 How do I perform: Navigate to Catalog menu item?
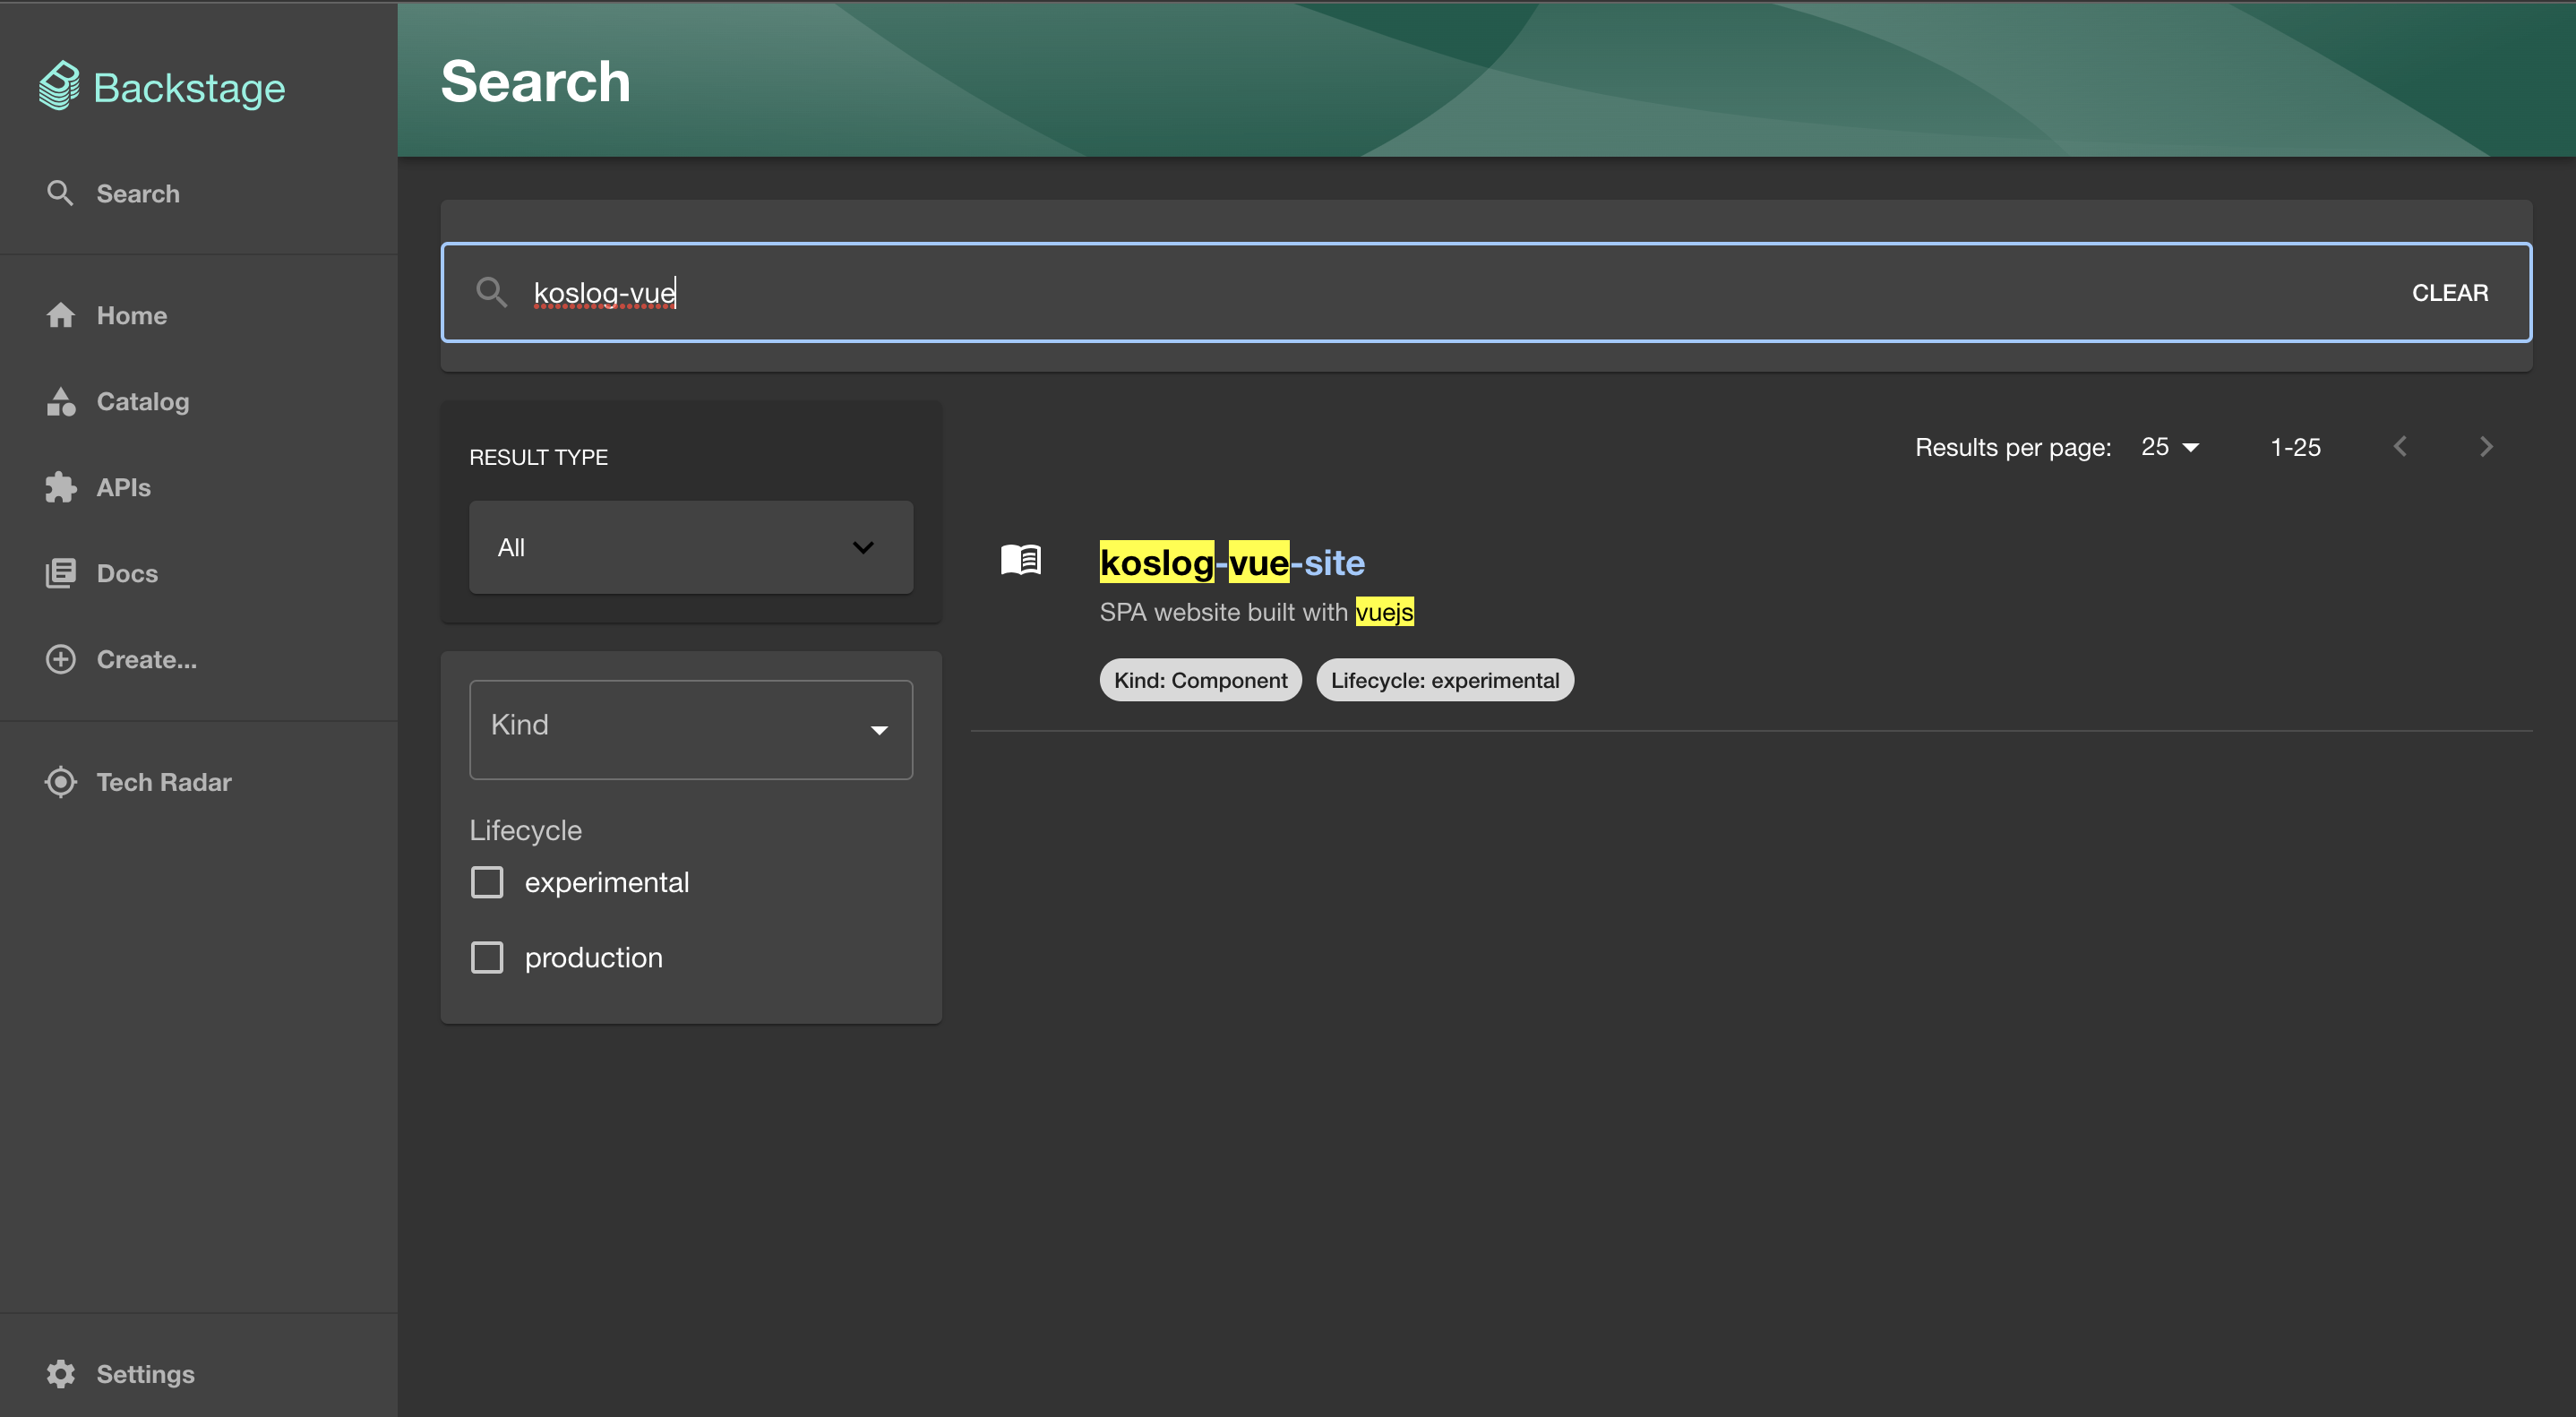point(143,401)
